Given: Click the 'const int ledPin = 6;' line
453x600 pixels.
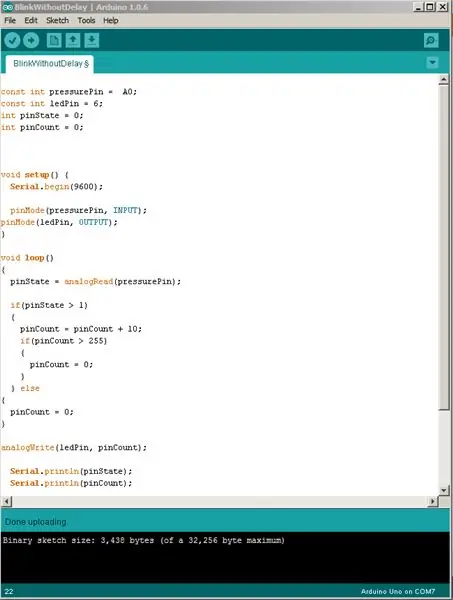Looking at the screenshot, I should pyautogui.click(x=52, y=104).
